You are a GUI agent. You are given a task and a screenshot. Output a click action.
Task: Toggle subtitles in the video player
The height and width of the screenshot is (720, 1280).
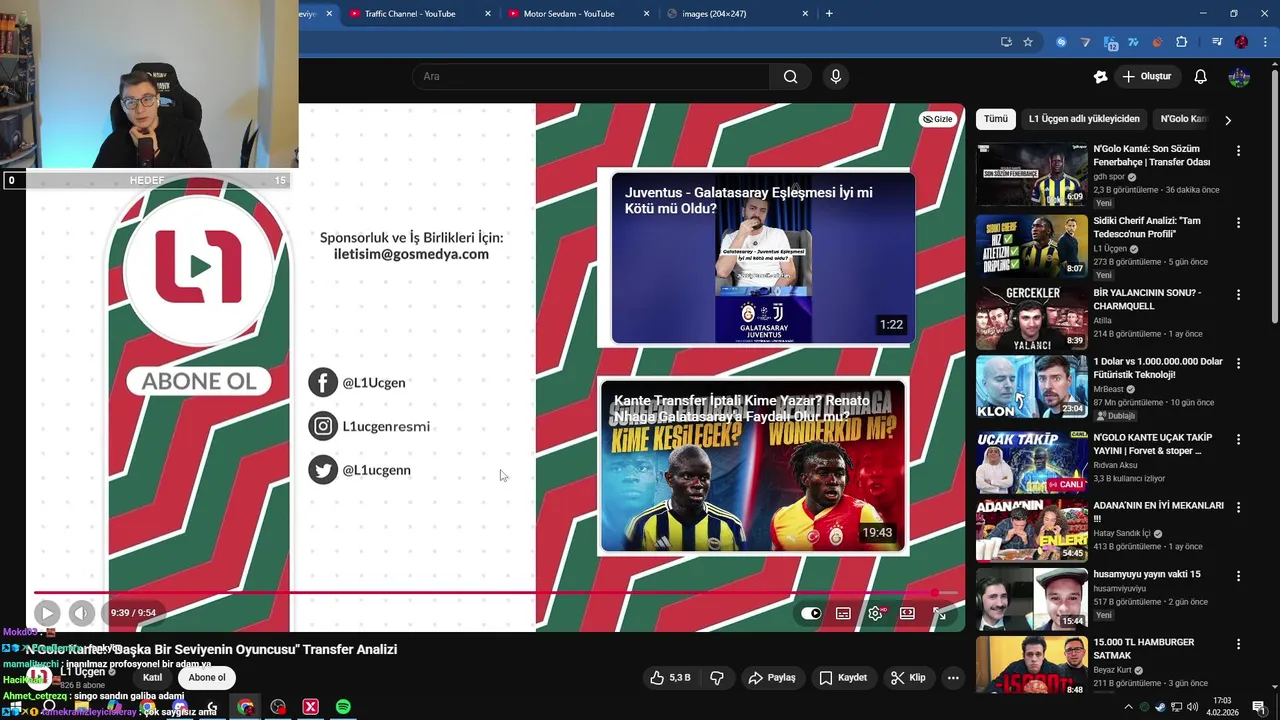[x=843, y=613]
